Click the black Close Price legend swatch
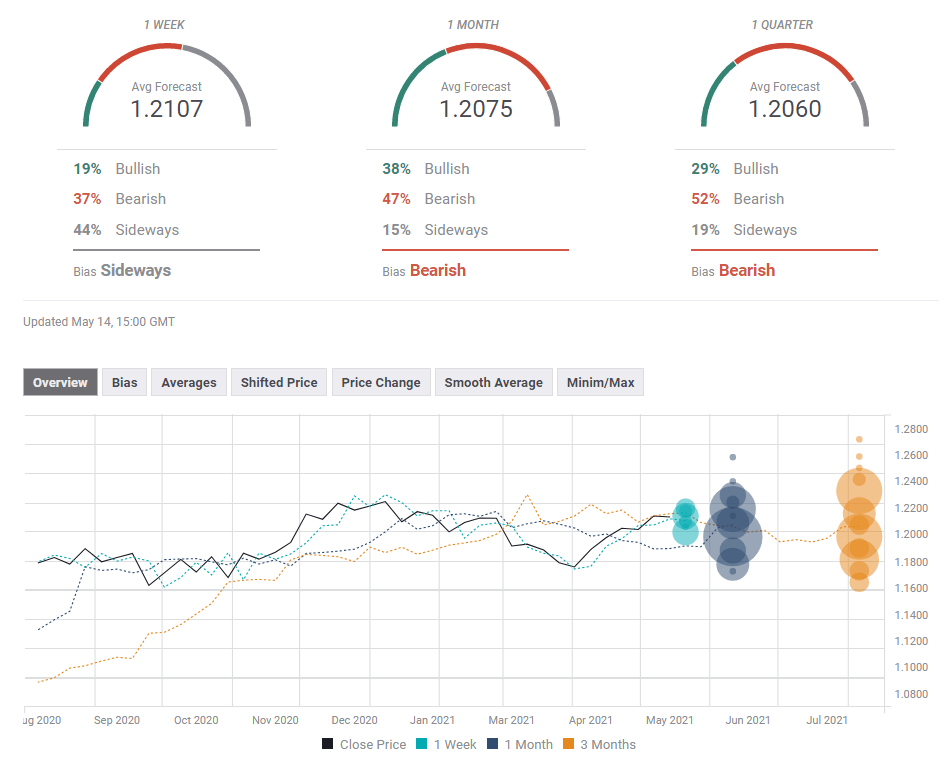 328,744
